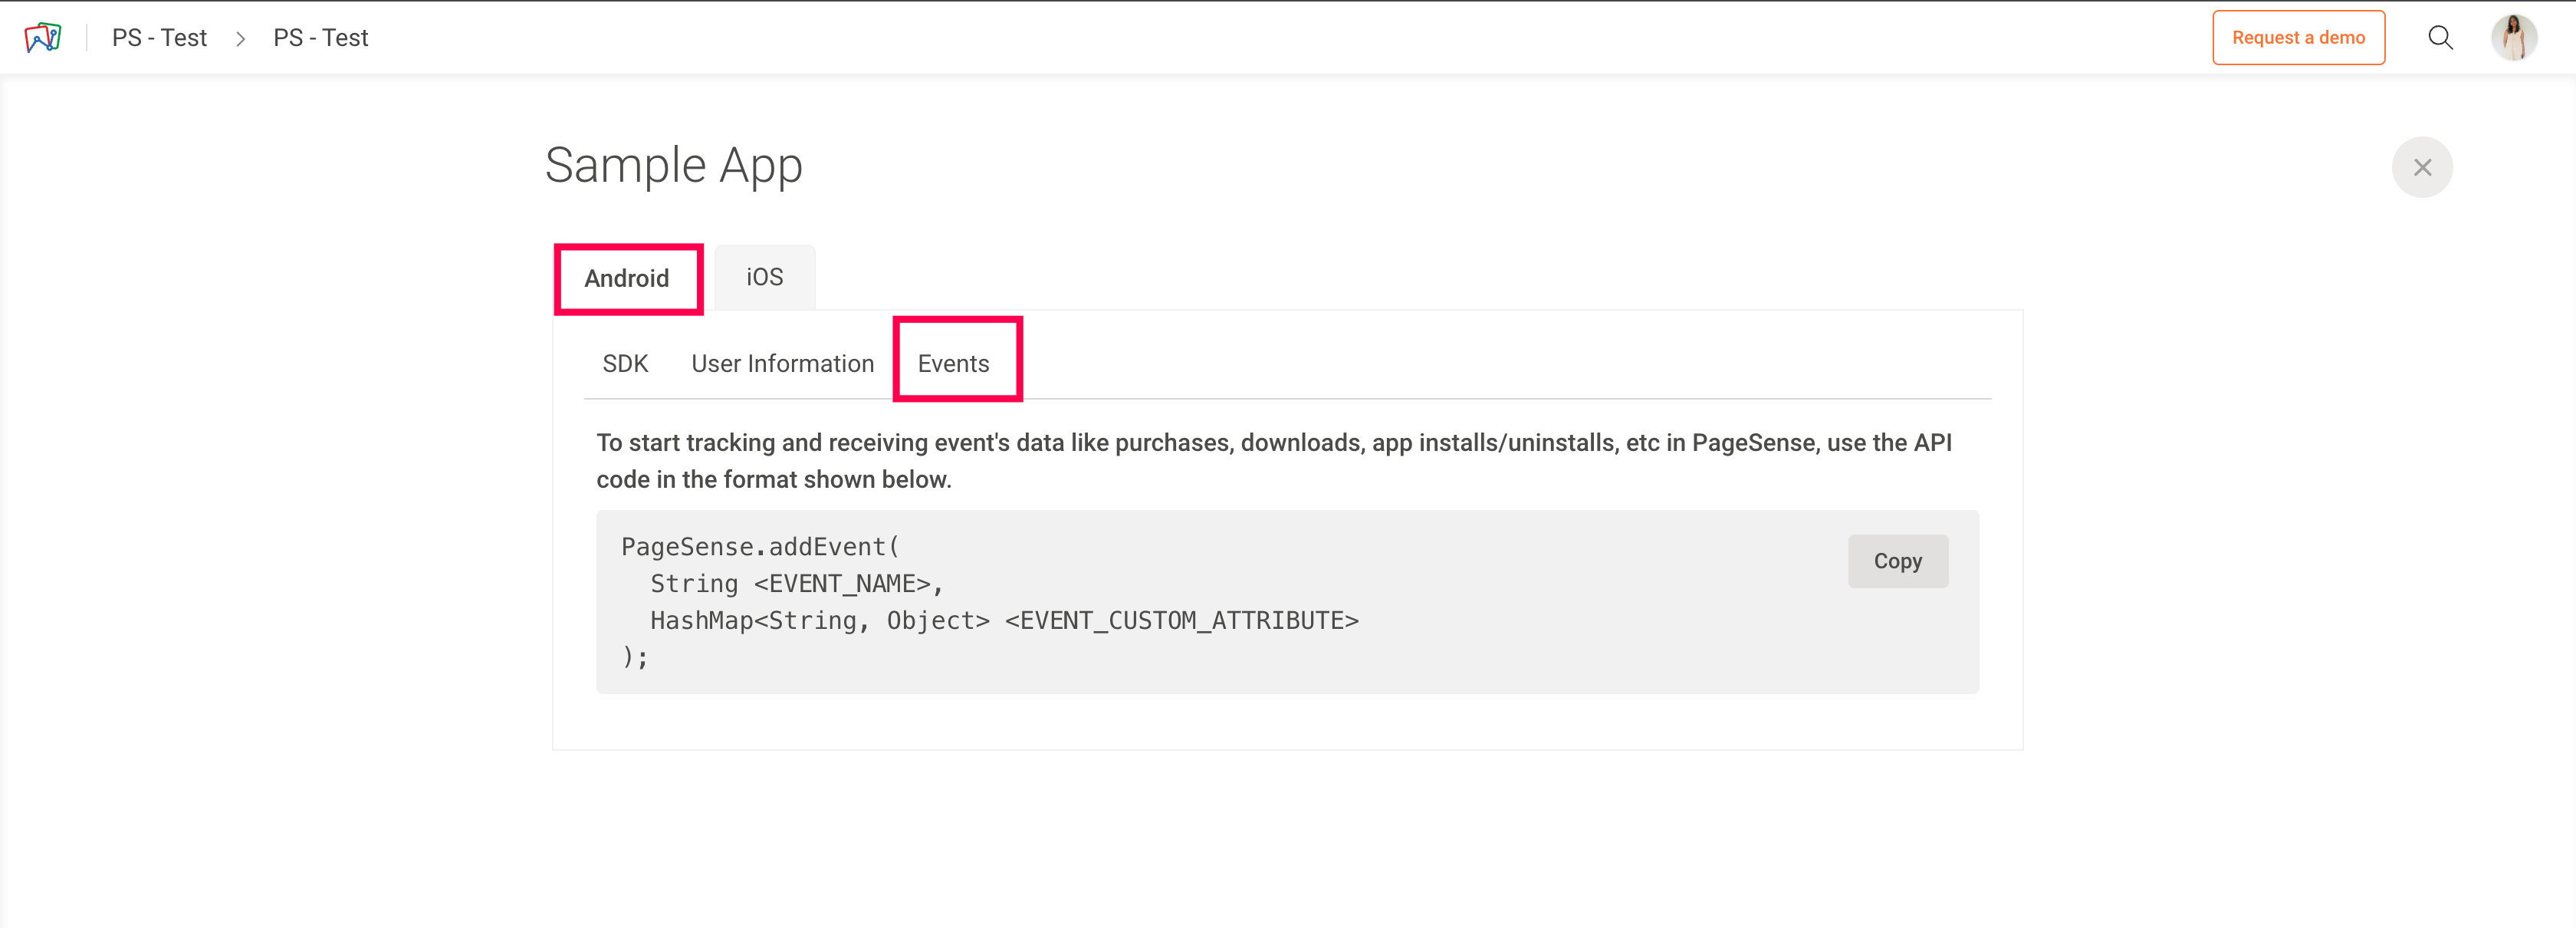Click the PageSense.addEvent( code line
This screenshot has height=928, width=2576.
point(760,547)
